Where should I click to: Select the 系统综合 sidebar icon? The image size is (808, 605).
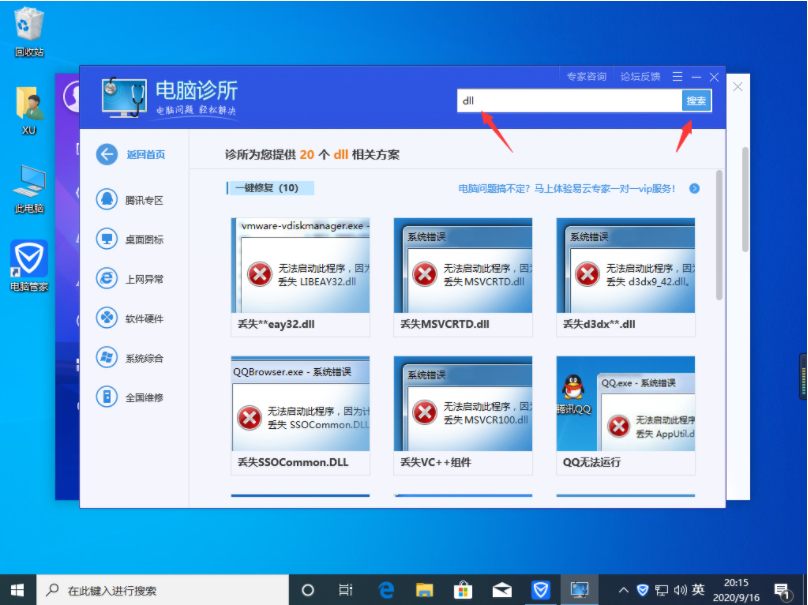tap(106, 357)
